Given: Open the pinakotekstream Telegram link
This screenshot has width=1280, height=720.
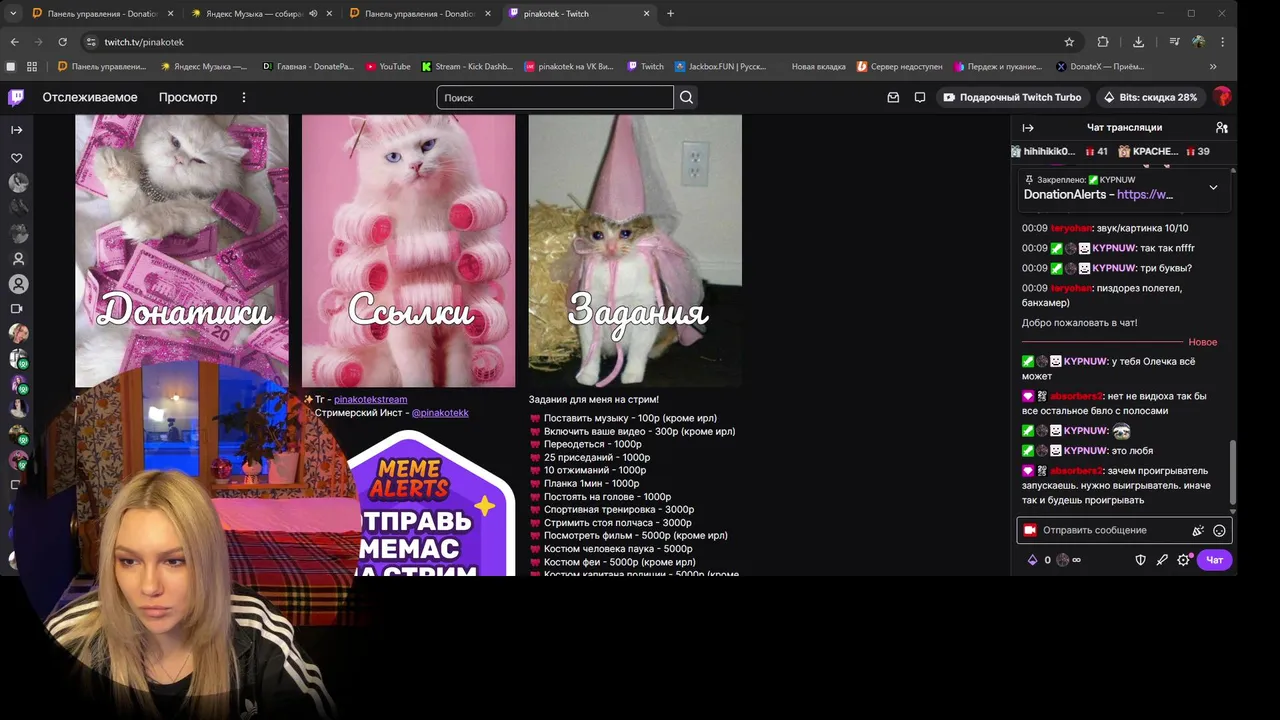Looking at the screenshot, I should [370, 399].
